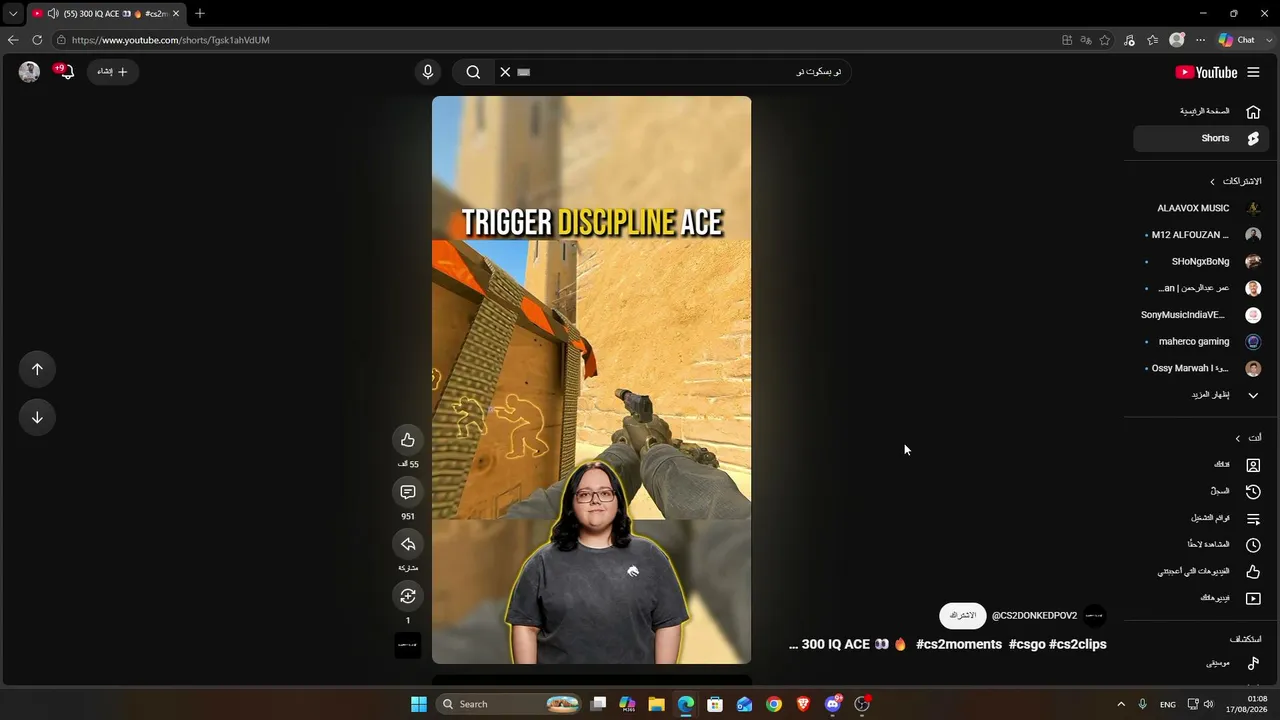
Task: Subscribe to @CS2DONKEDPOV2
Action: pos(962,615)
